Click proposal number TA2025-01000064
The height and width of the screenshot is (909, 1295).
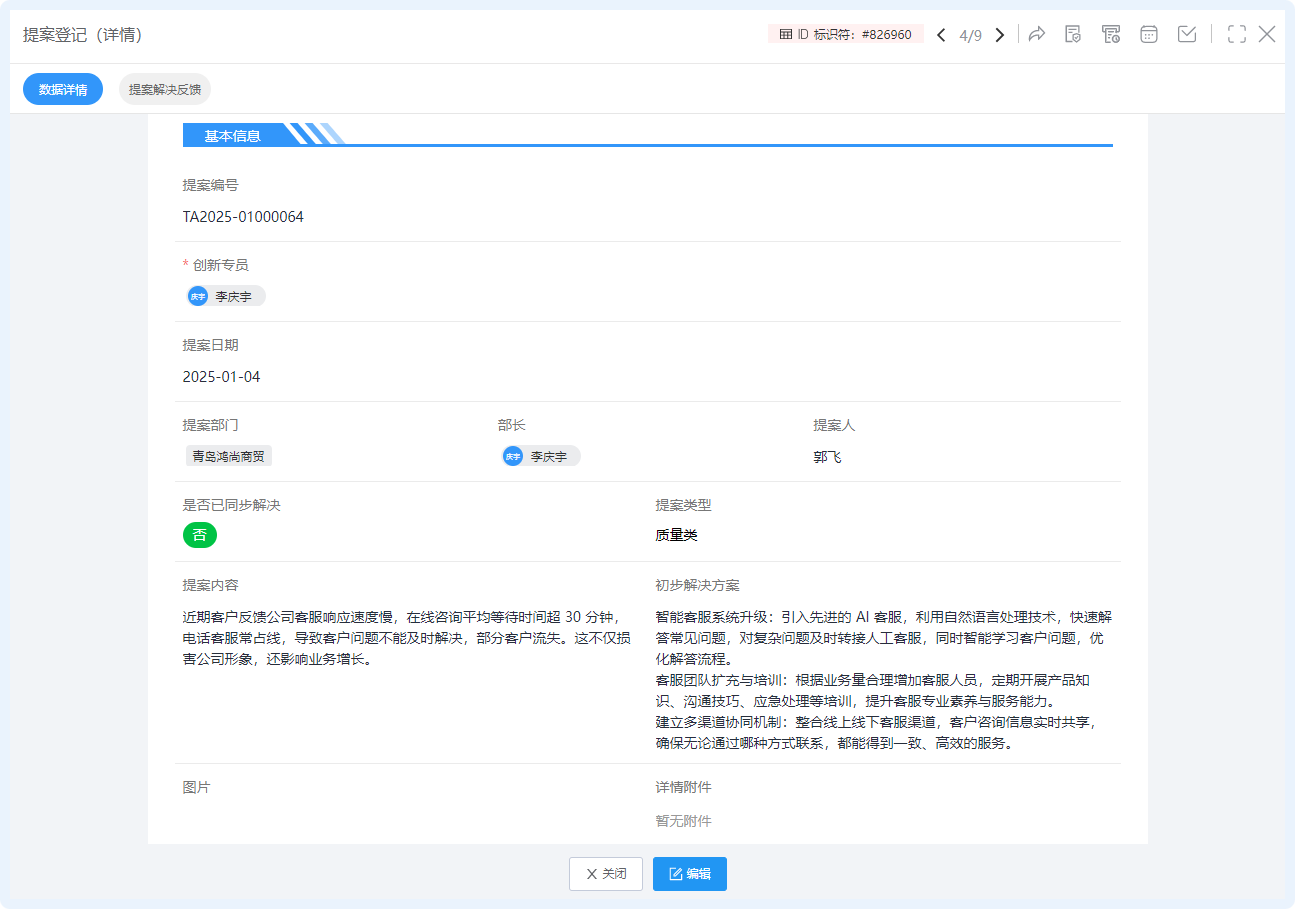[243, 217]
